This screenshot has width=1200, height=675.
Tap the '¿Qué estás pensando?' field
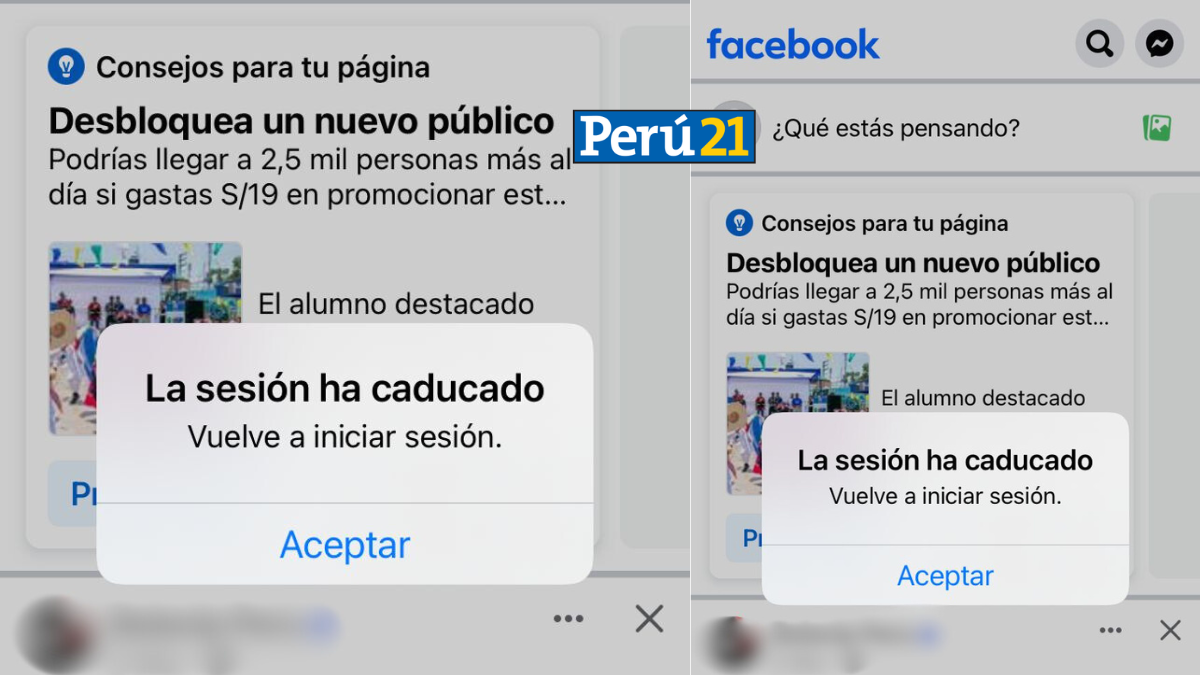pyautogui.click(x=895, y=128)
